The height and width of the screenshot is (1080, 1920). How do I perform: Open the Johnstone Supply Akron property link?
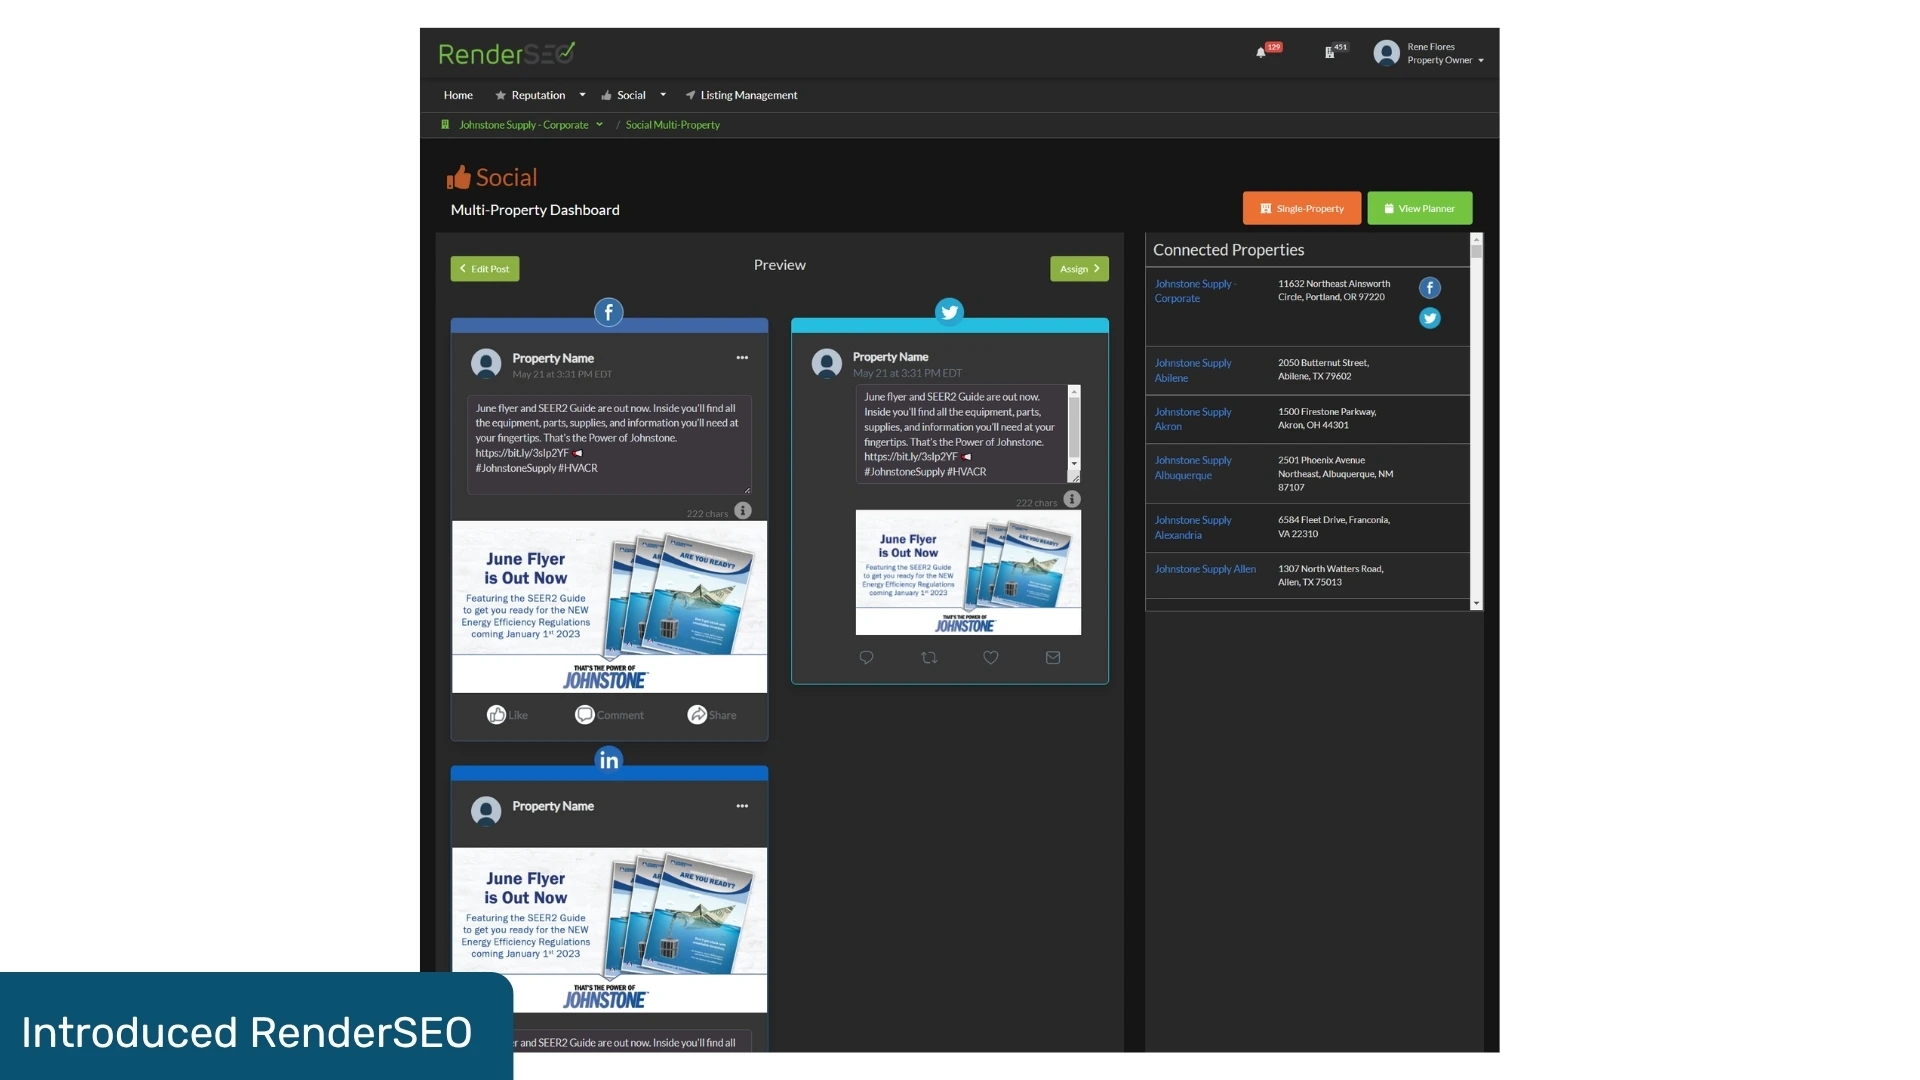pyautogui.click(x=1193, y=419)
